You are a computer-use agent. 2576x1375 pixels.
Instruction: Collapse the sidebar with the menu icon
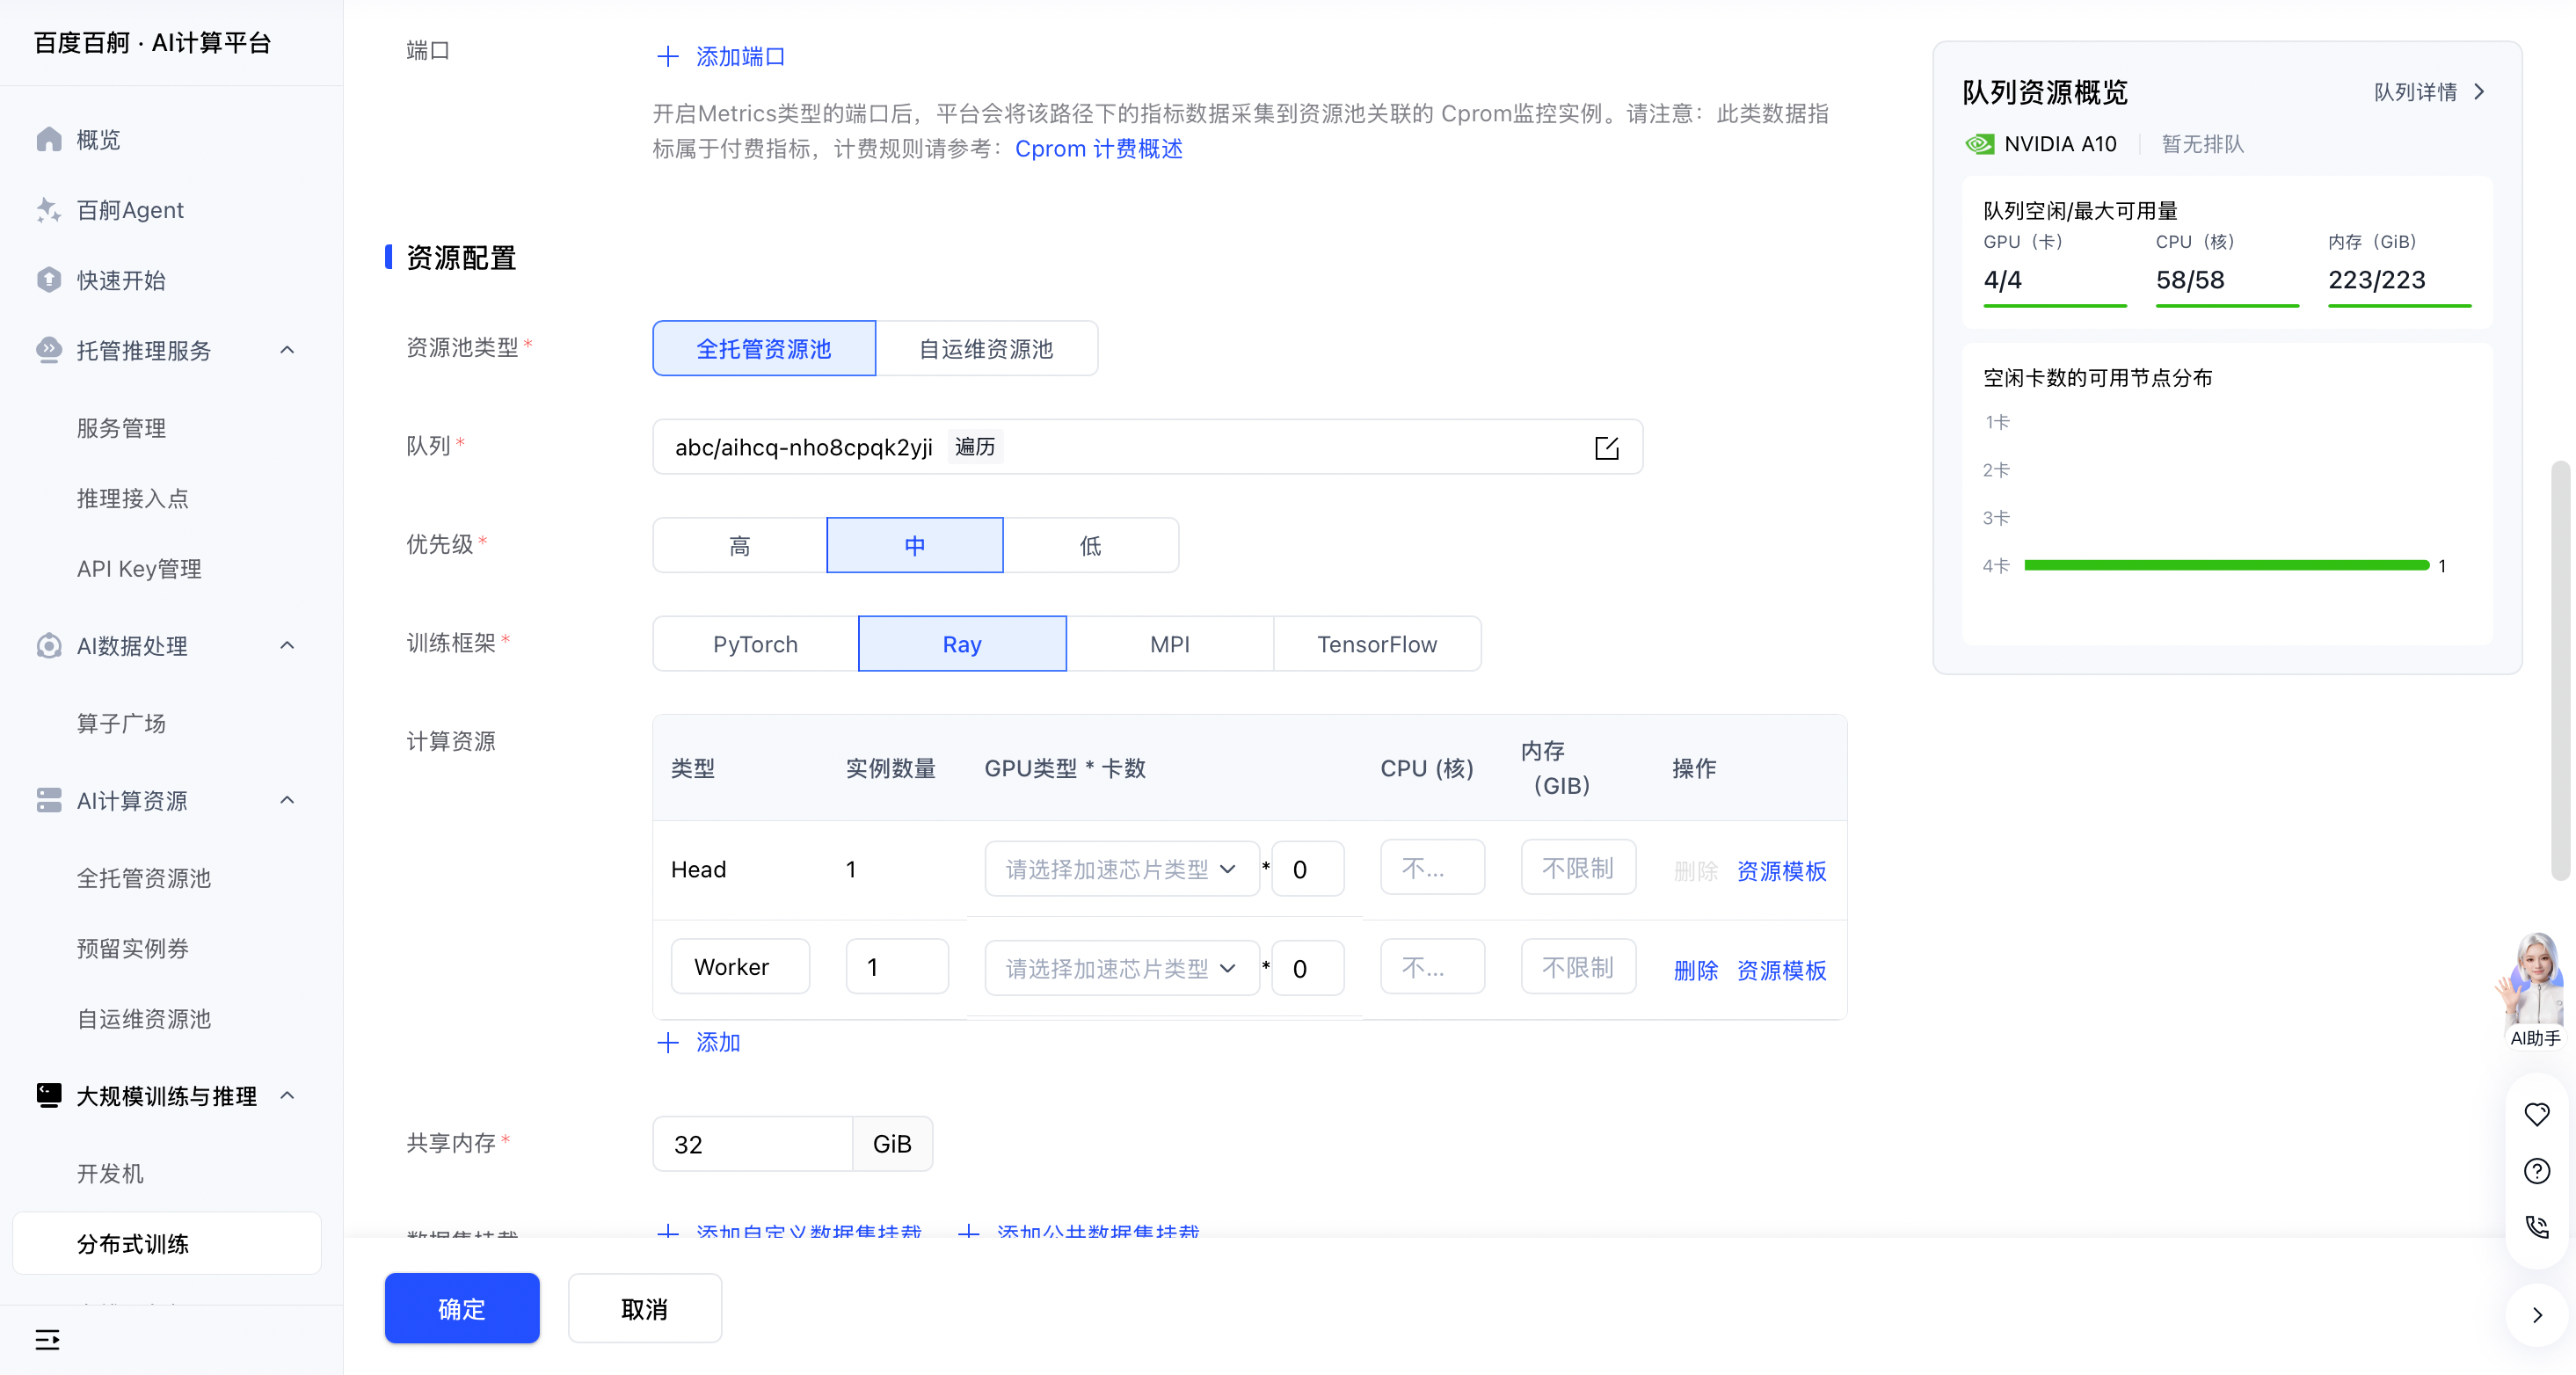47,1339
